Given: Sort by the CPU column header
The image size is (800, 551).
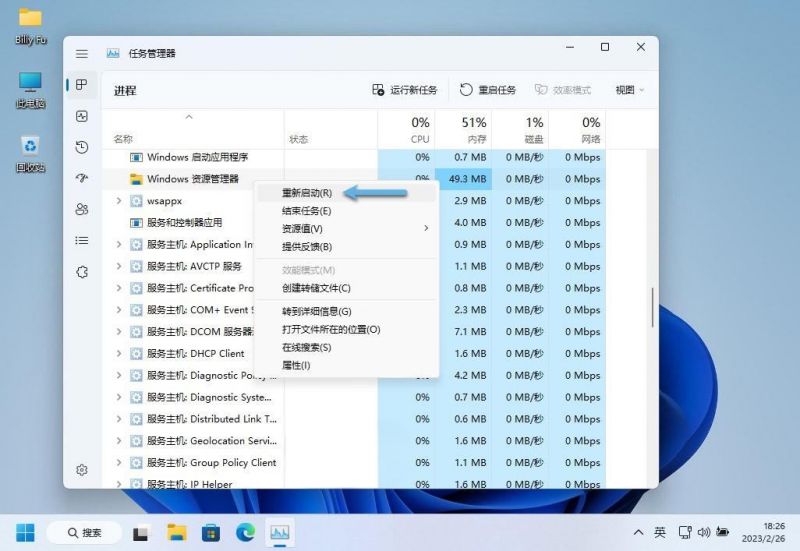Looking at the screenshot, I should [x=420, y=139].
